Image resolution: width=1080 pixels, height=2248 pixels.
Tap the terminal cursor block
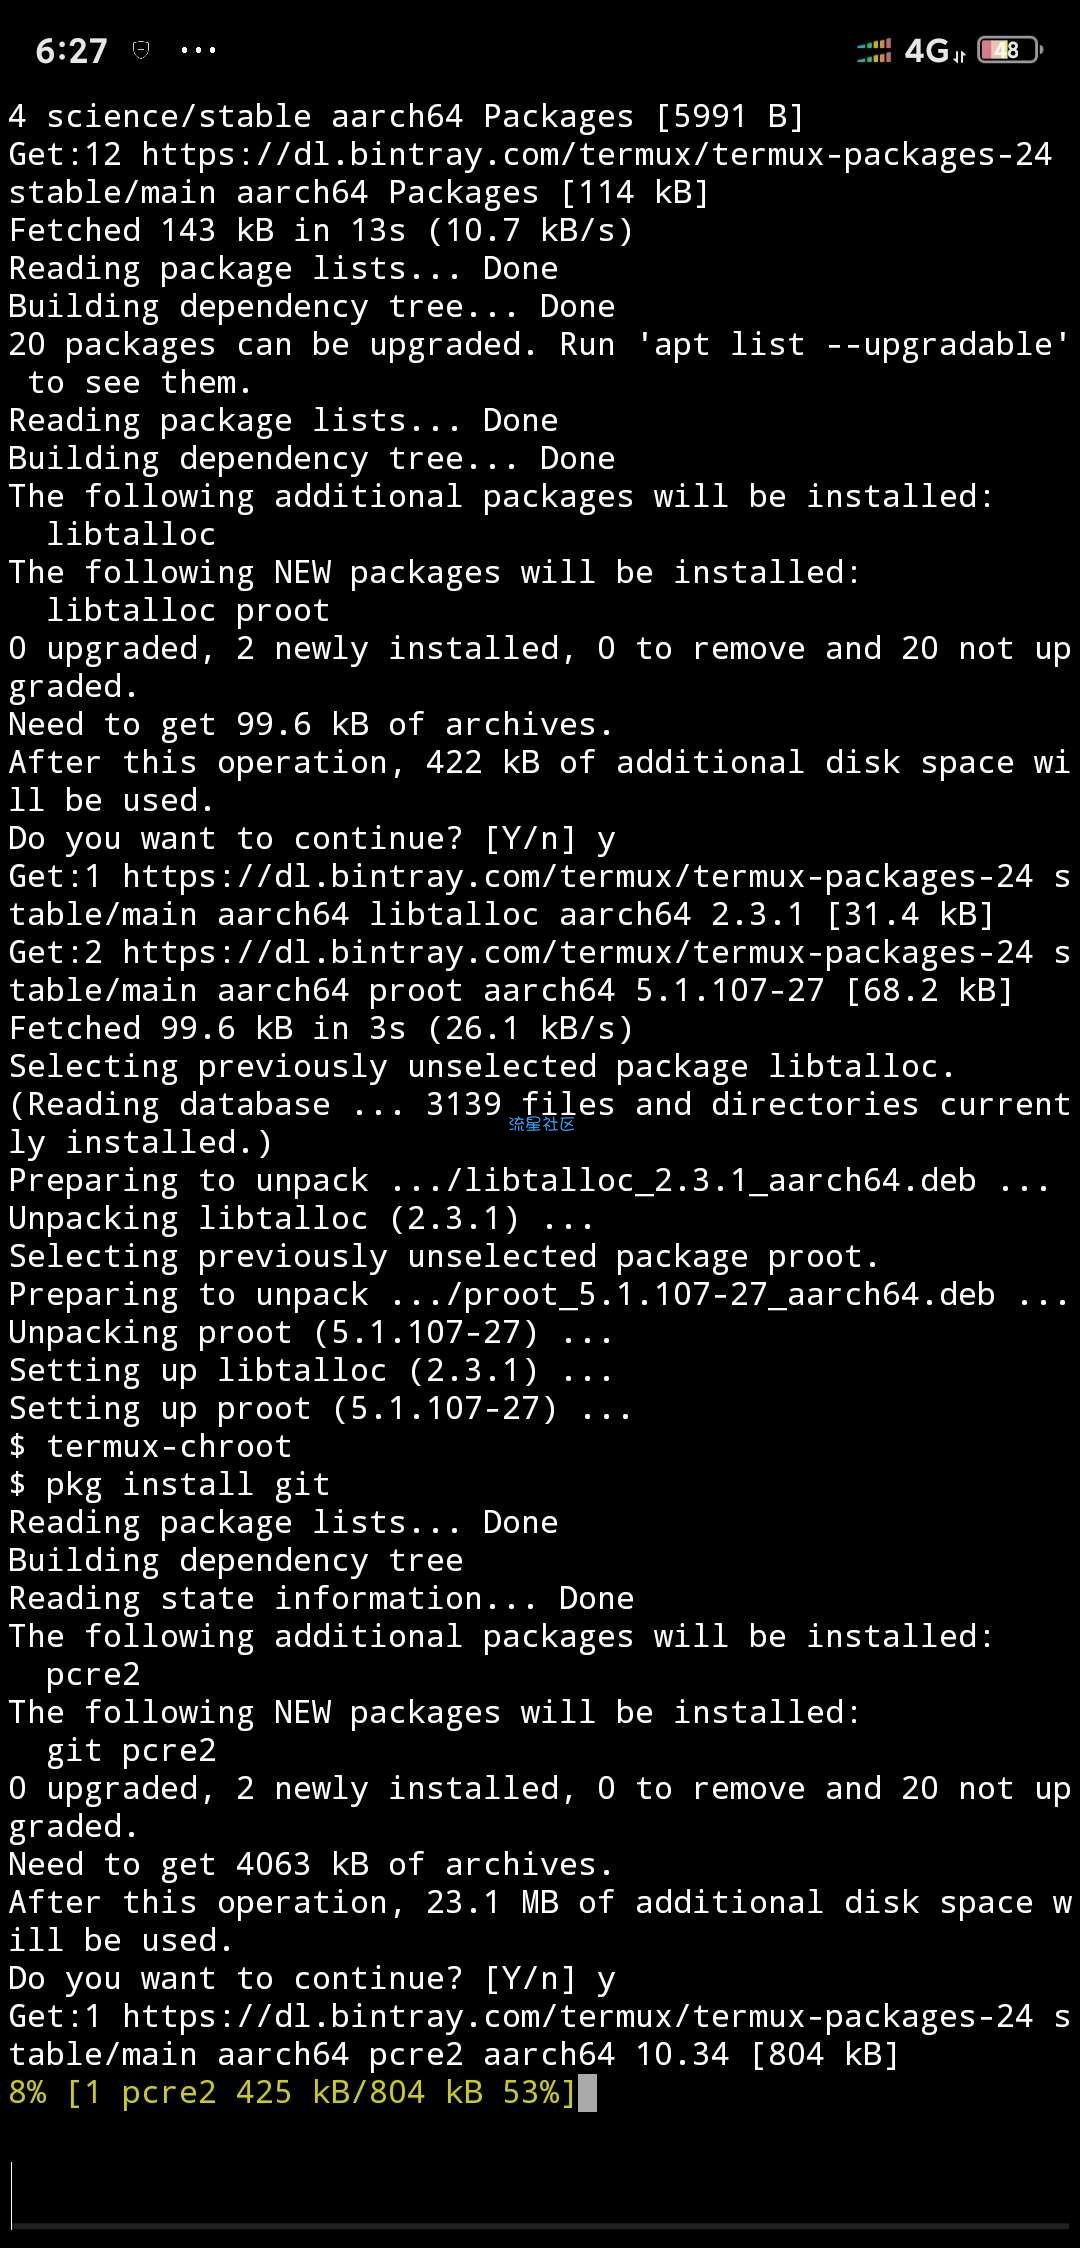[x=587, y=2093]
